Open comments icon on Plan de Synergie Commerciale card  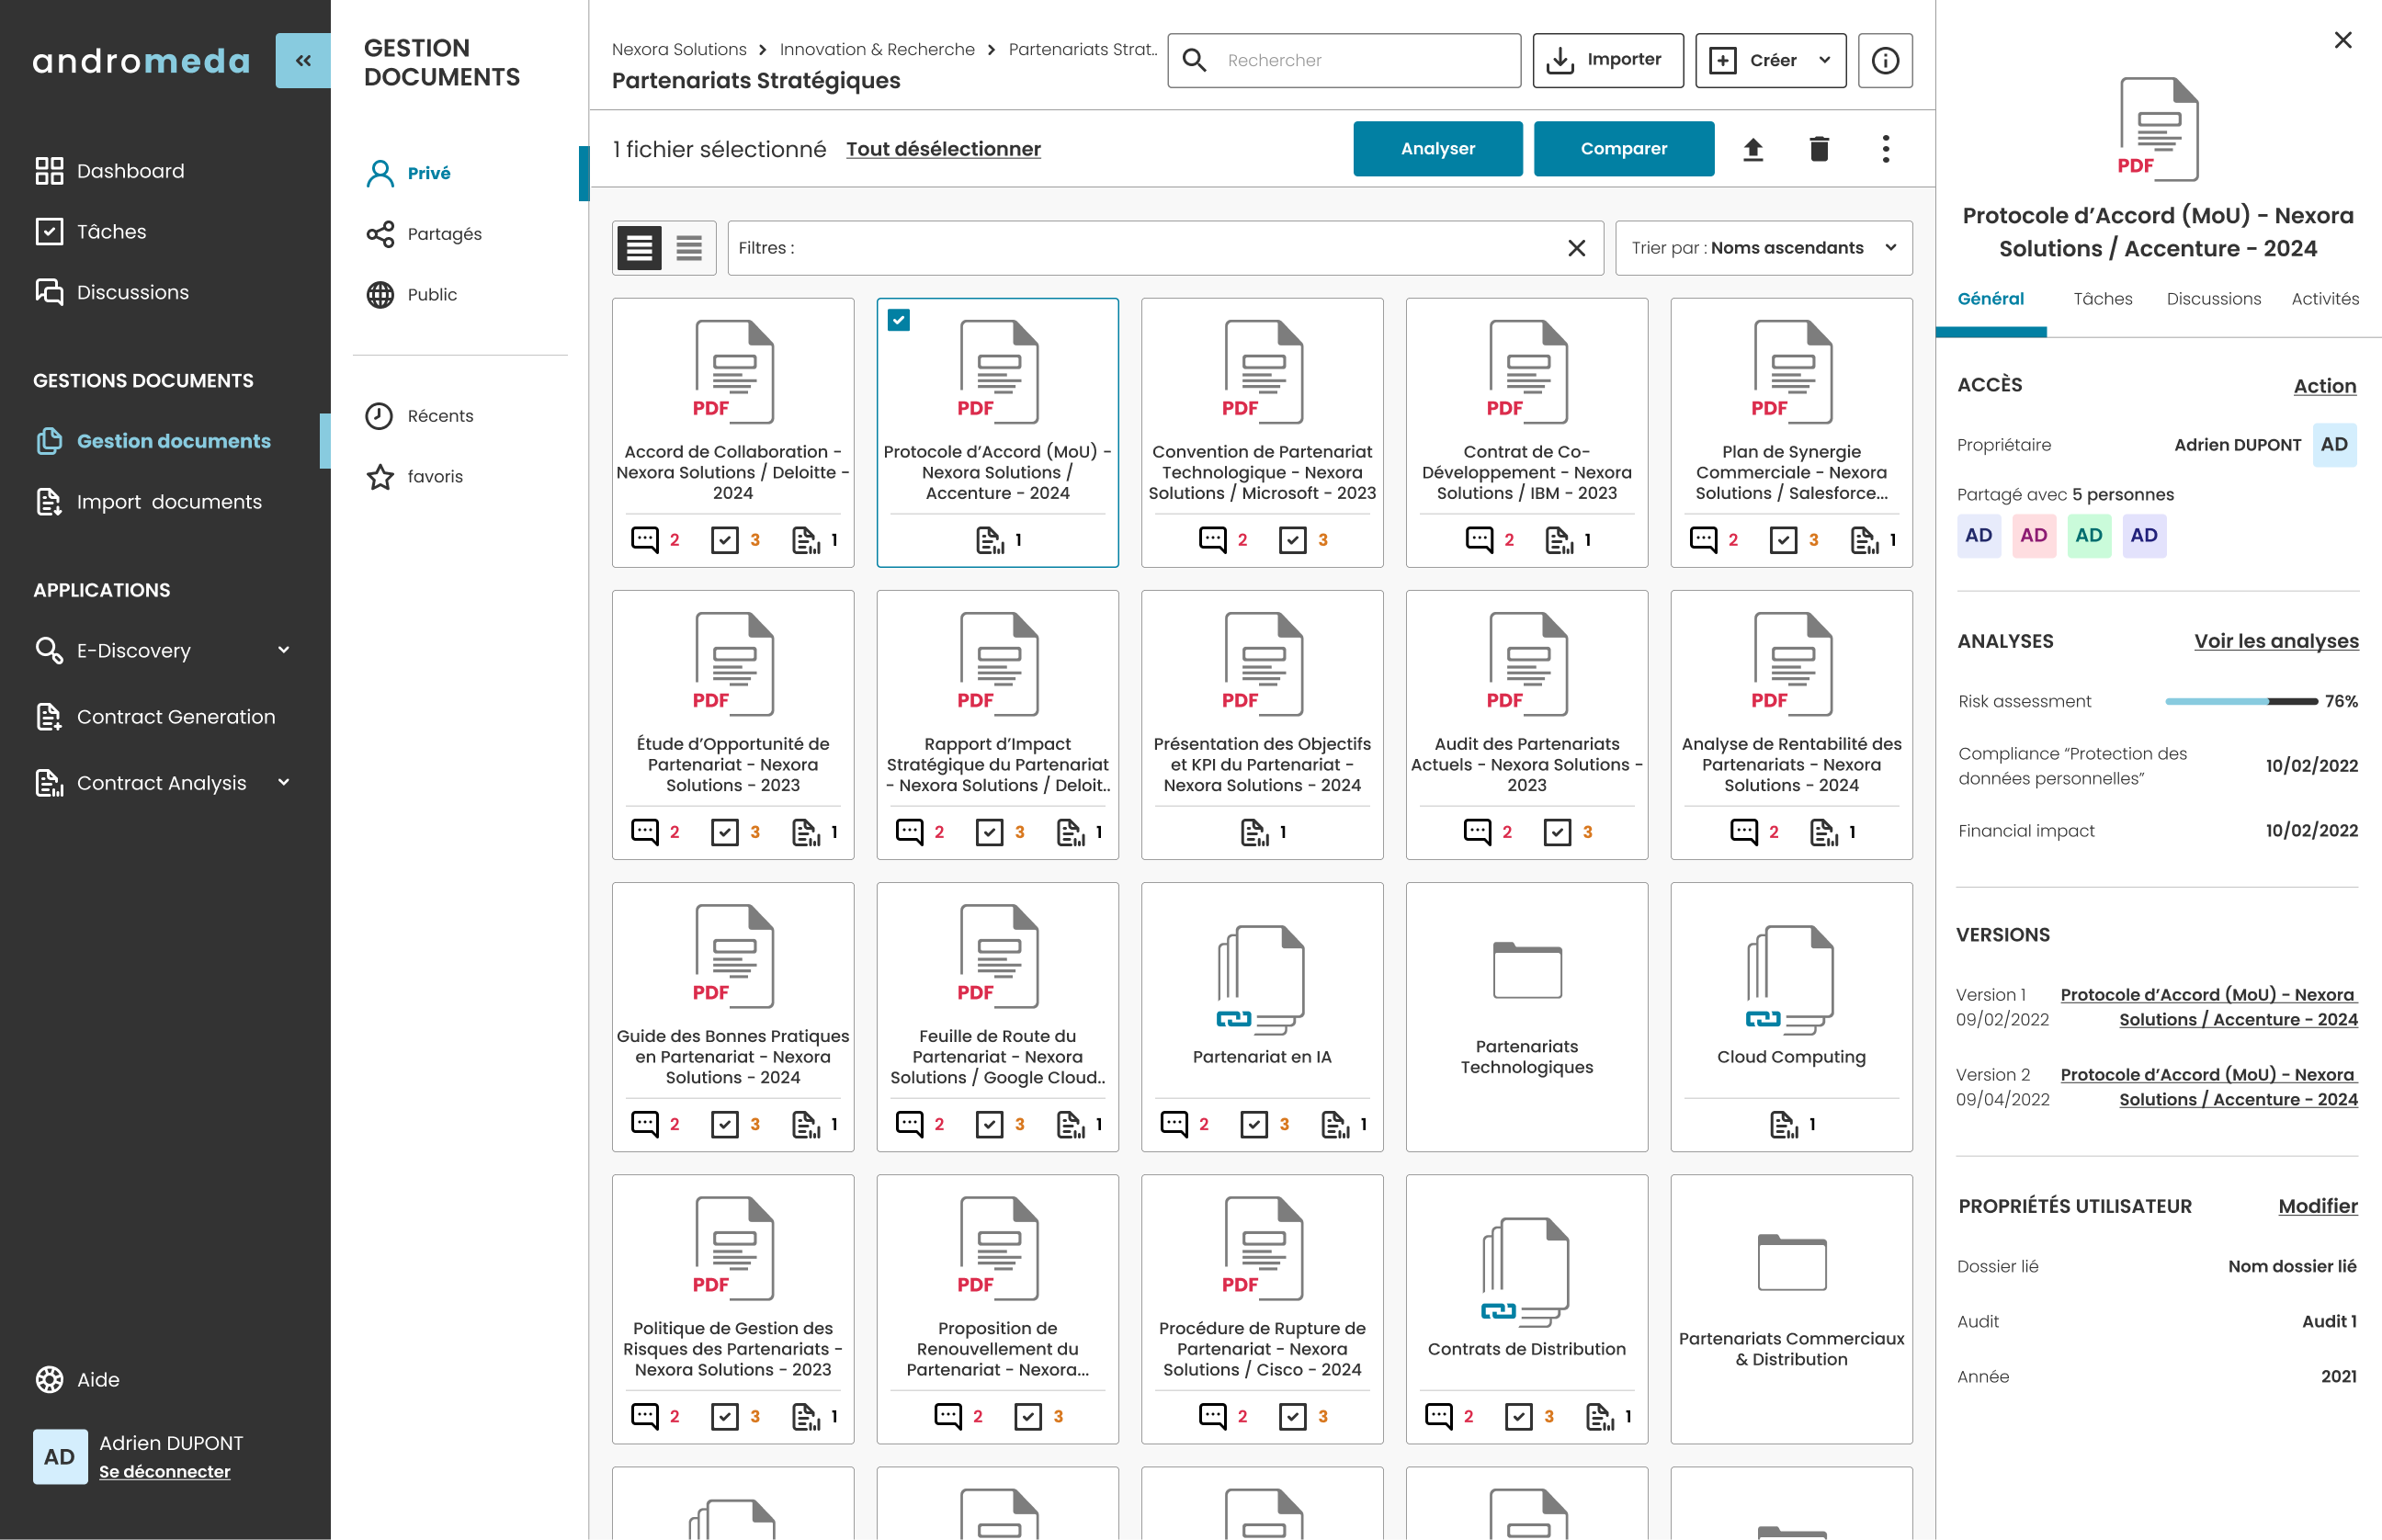tap(1704, 540)
